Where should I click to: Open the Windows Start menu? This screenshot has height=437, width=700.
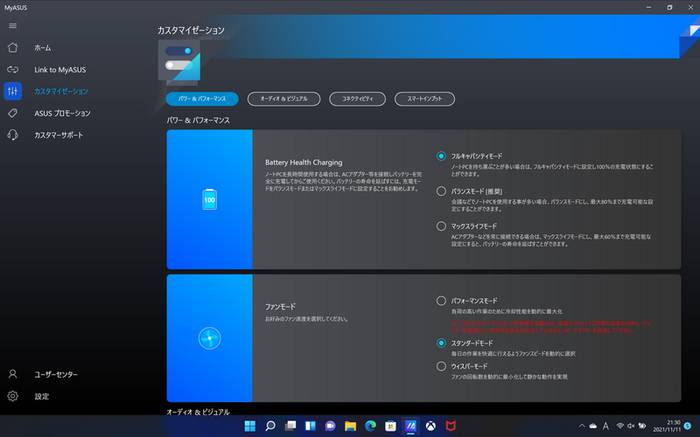pyautogui.click(x=250, y=426)
